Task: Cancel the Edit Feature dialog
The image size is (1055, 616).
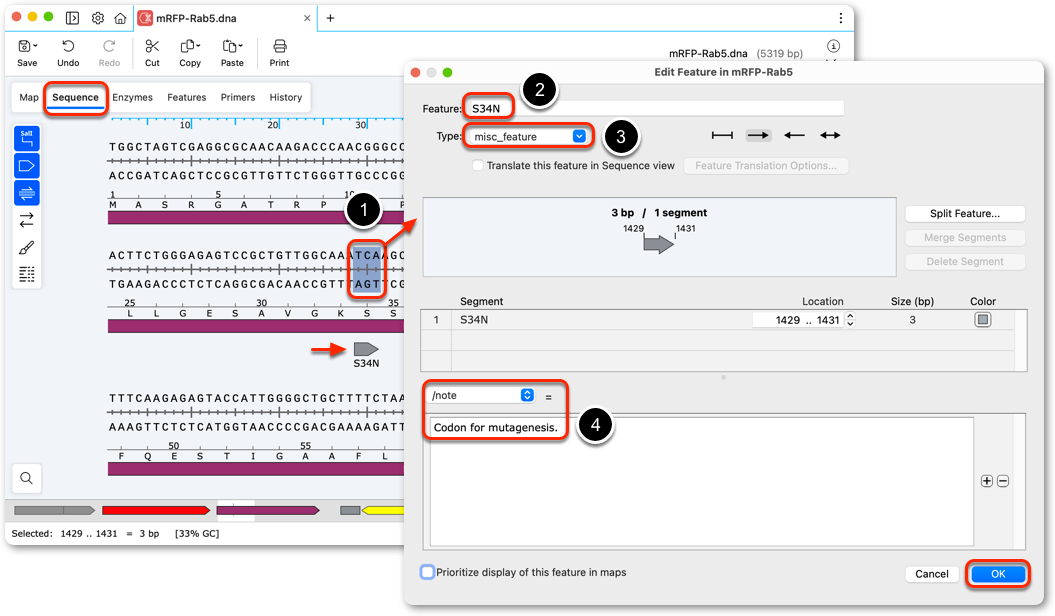Action: coord(931,574)
